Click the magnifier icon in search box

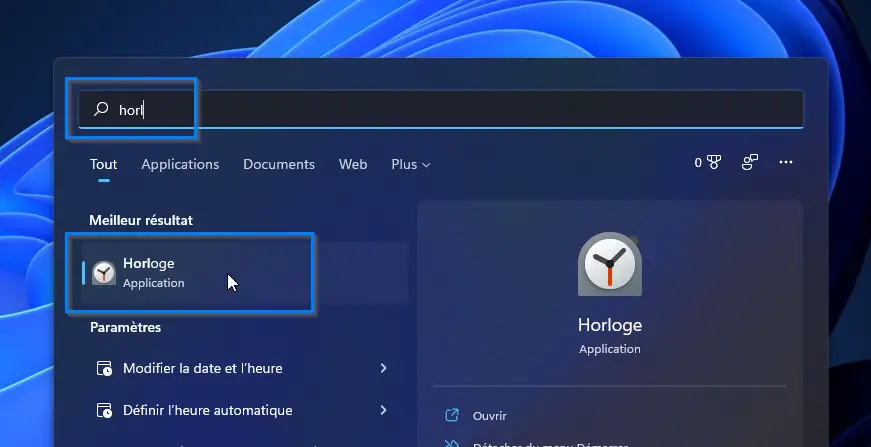click(101, 109)
